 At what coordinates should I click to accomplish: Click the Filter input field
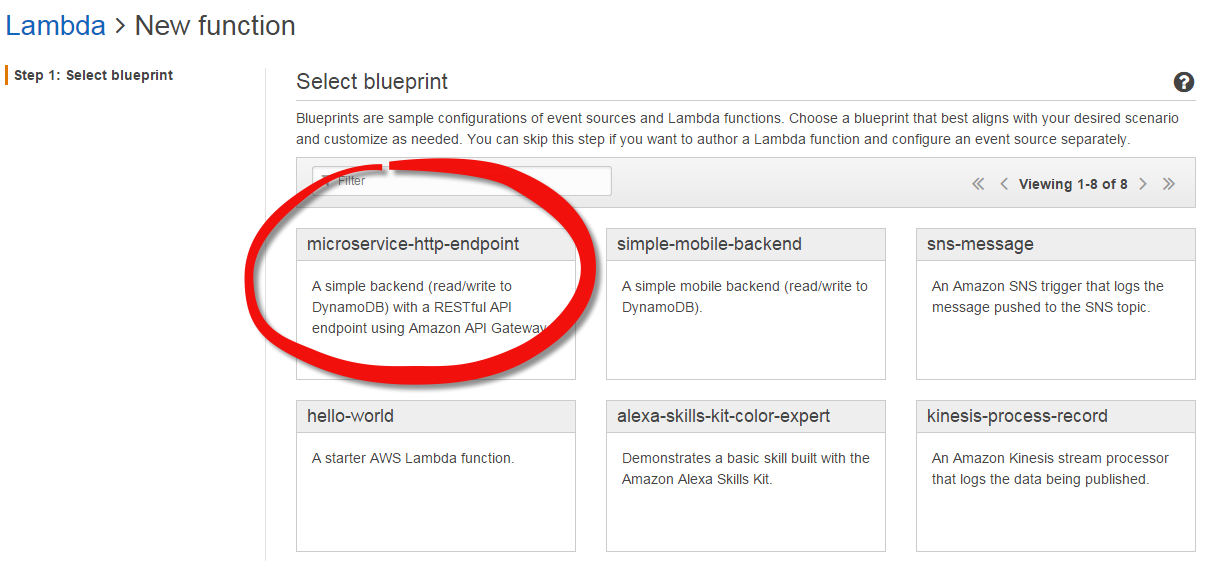(462, 181)
